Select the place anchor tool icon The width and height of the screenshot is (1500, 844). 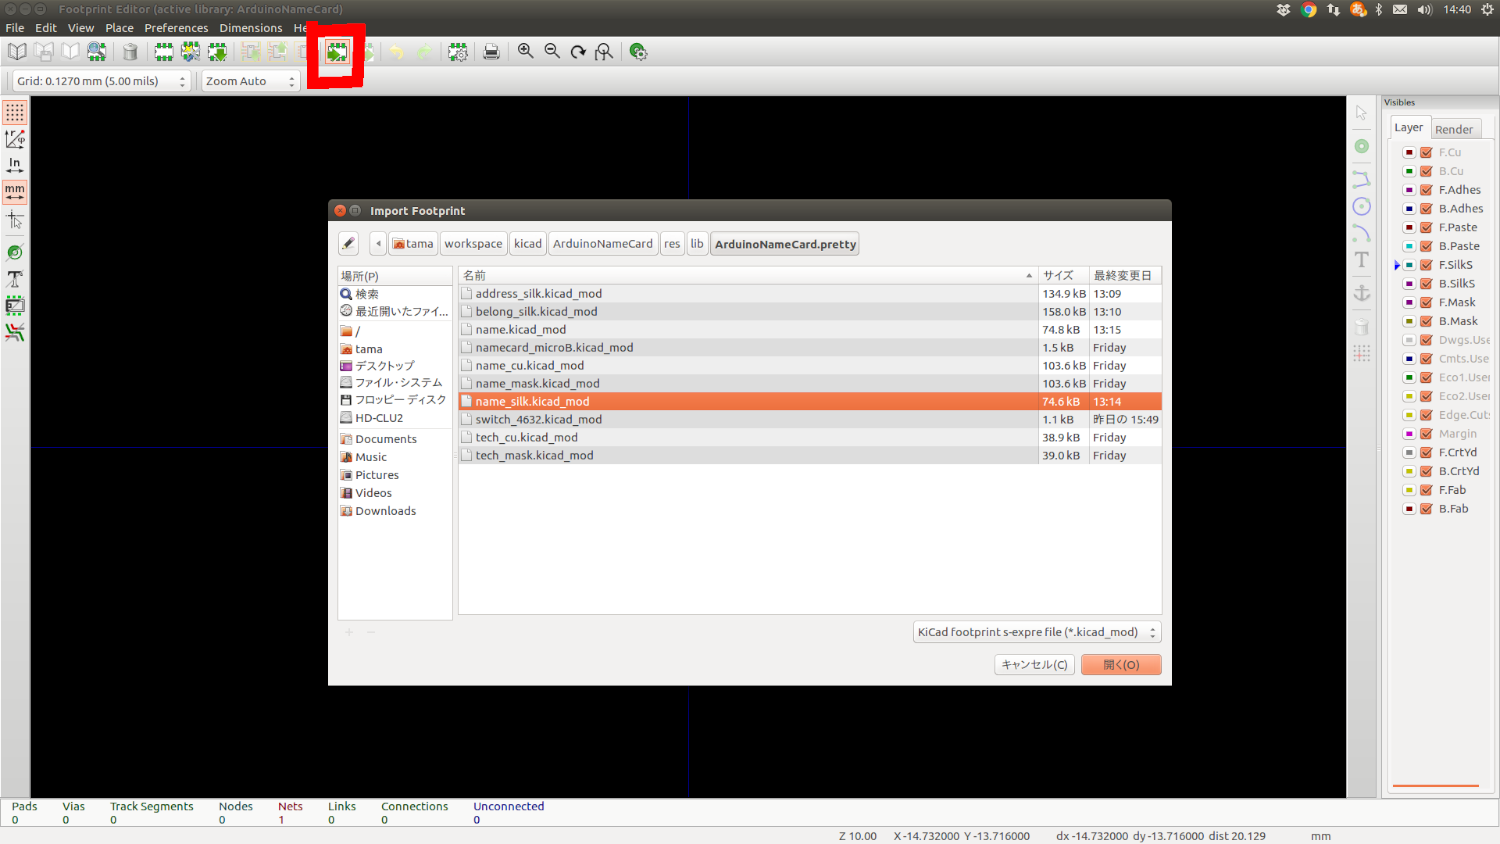[x=1362, y=293]
